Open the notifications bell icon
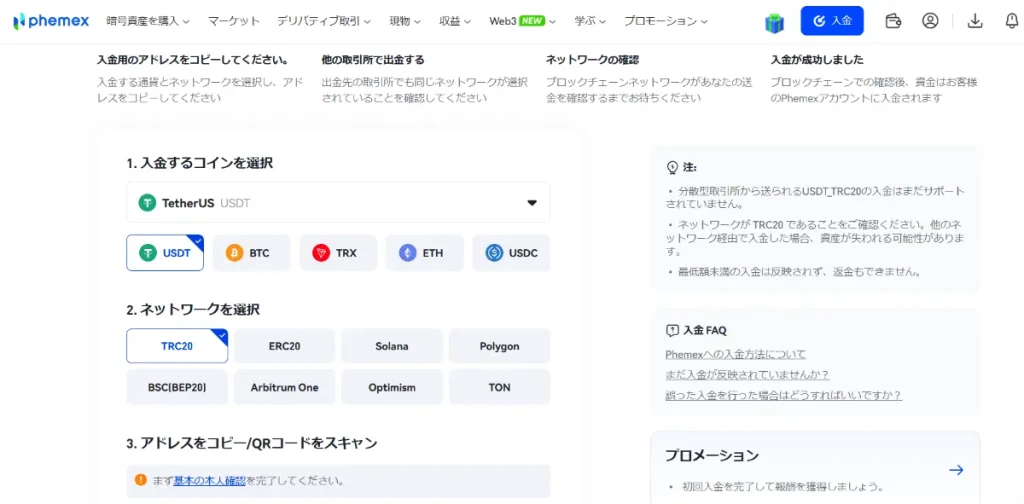Viewport: 1024px width, 504px height. tap(1012, 21)
